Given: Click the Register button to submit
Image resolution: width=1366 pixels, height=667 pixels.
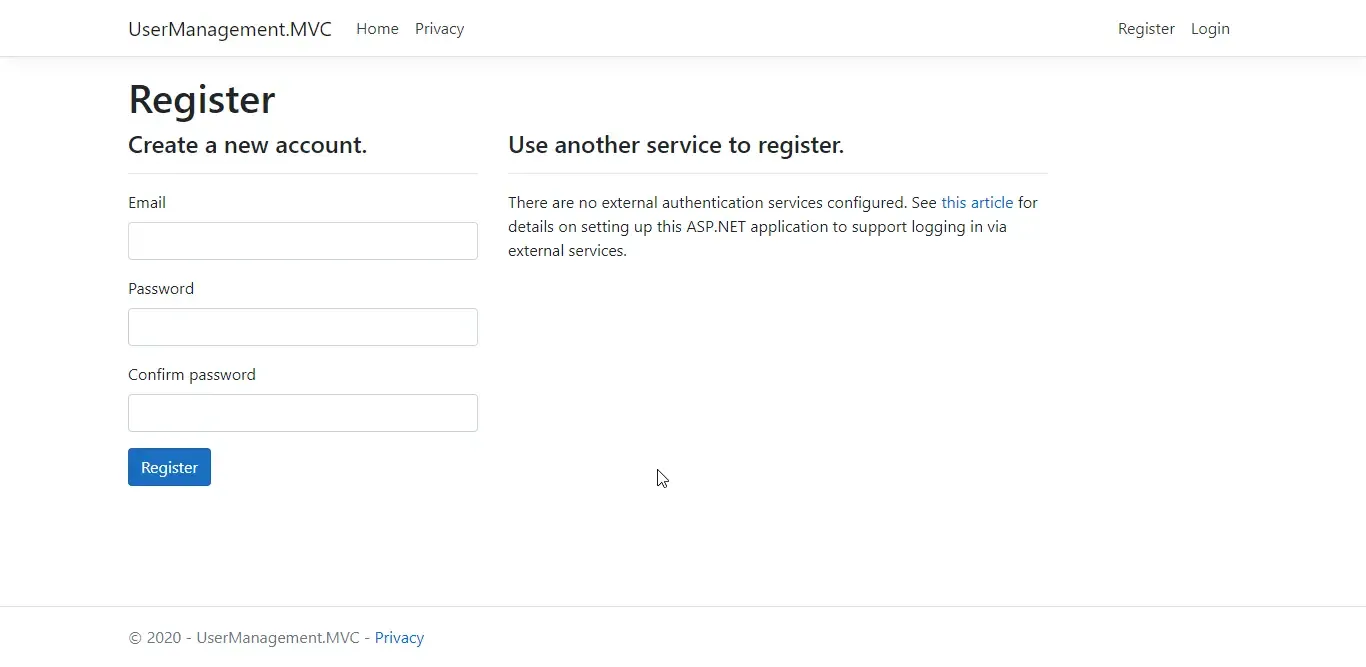Looking at the screenshot, I should pos(169,467).
